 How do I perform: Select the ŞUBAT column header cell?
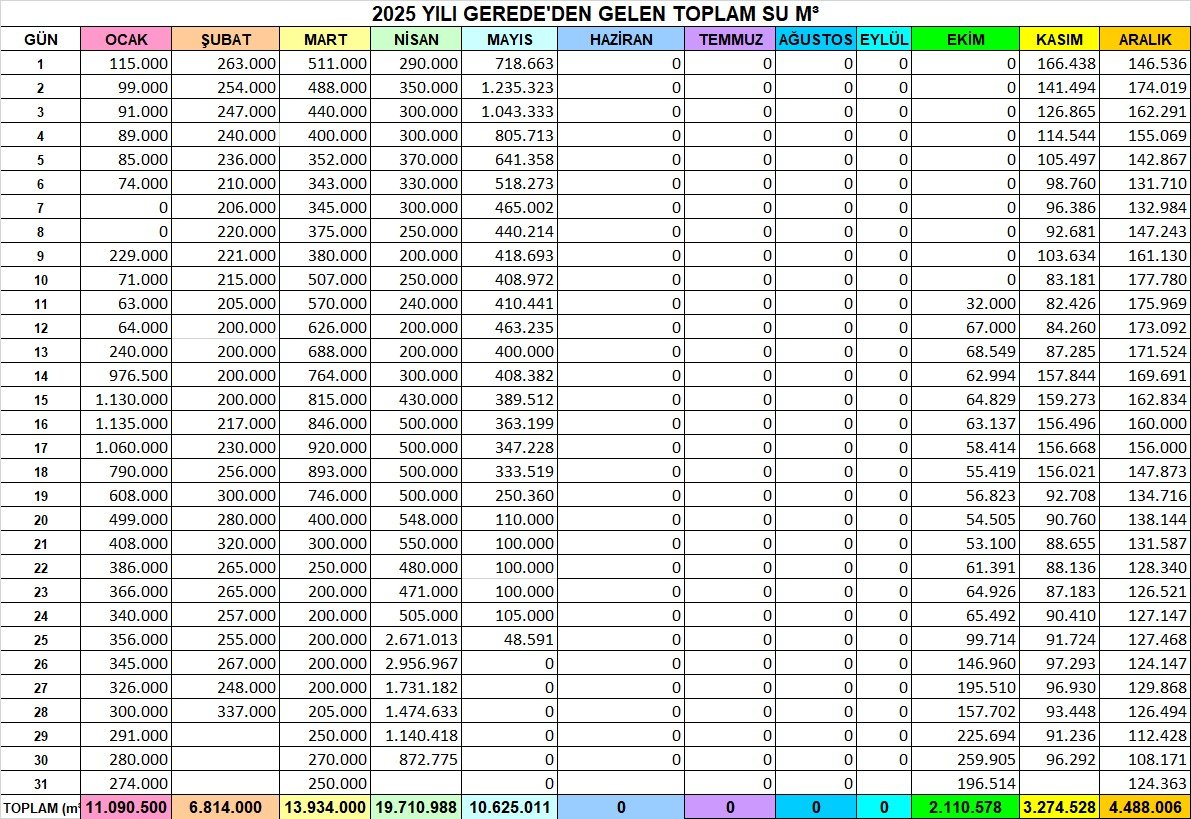coord(225,40)
